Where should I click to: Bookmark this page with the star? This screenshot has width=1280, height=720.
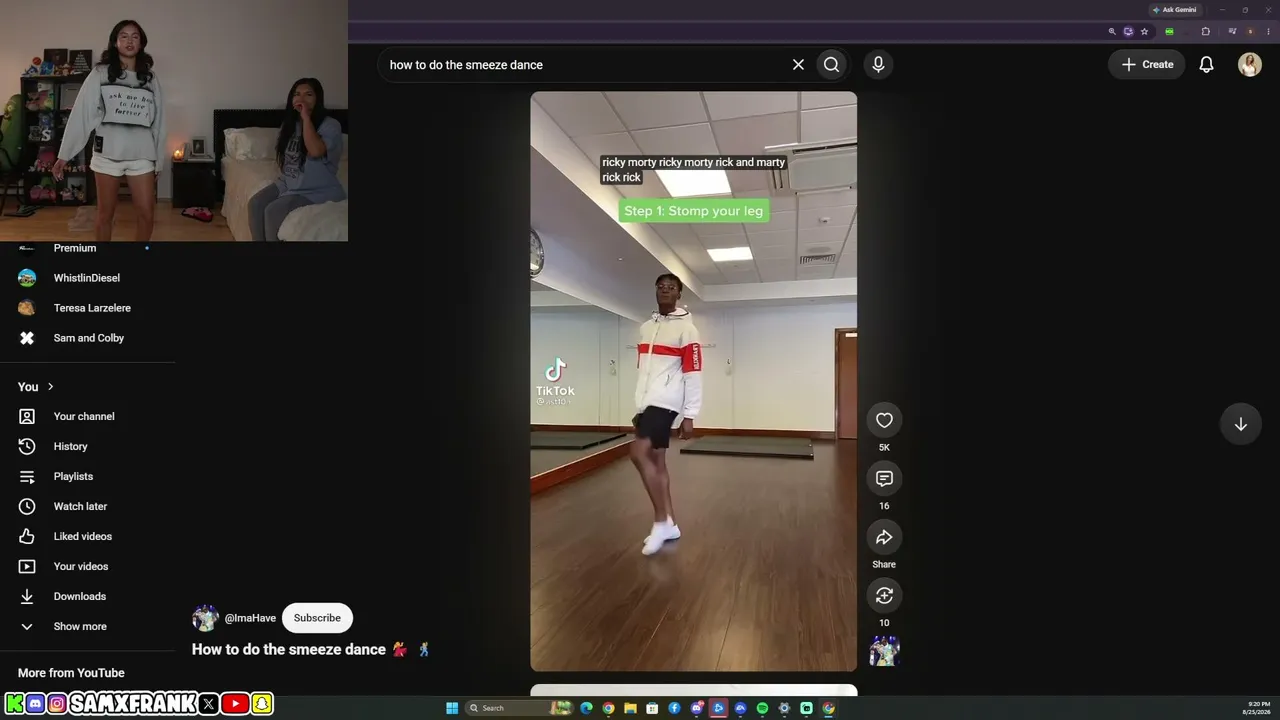(1144, 31)
